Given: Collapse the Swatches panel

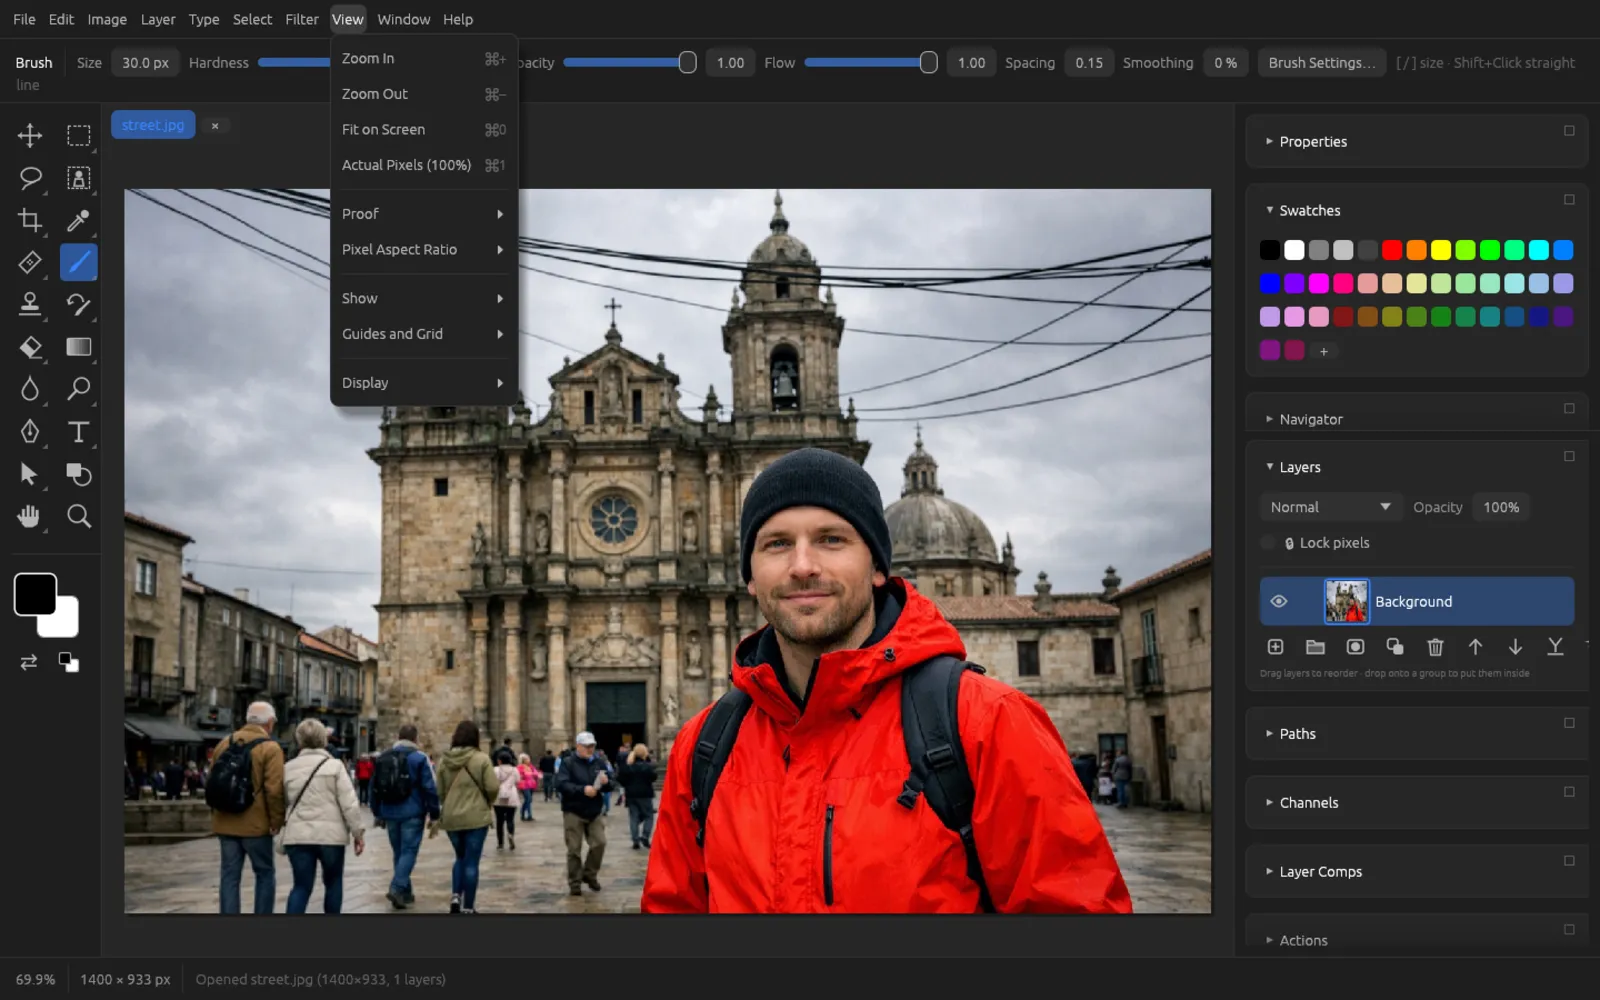Looking at the screenshot, I should pyautogui.click(x=1269, y=210).
